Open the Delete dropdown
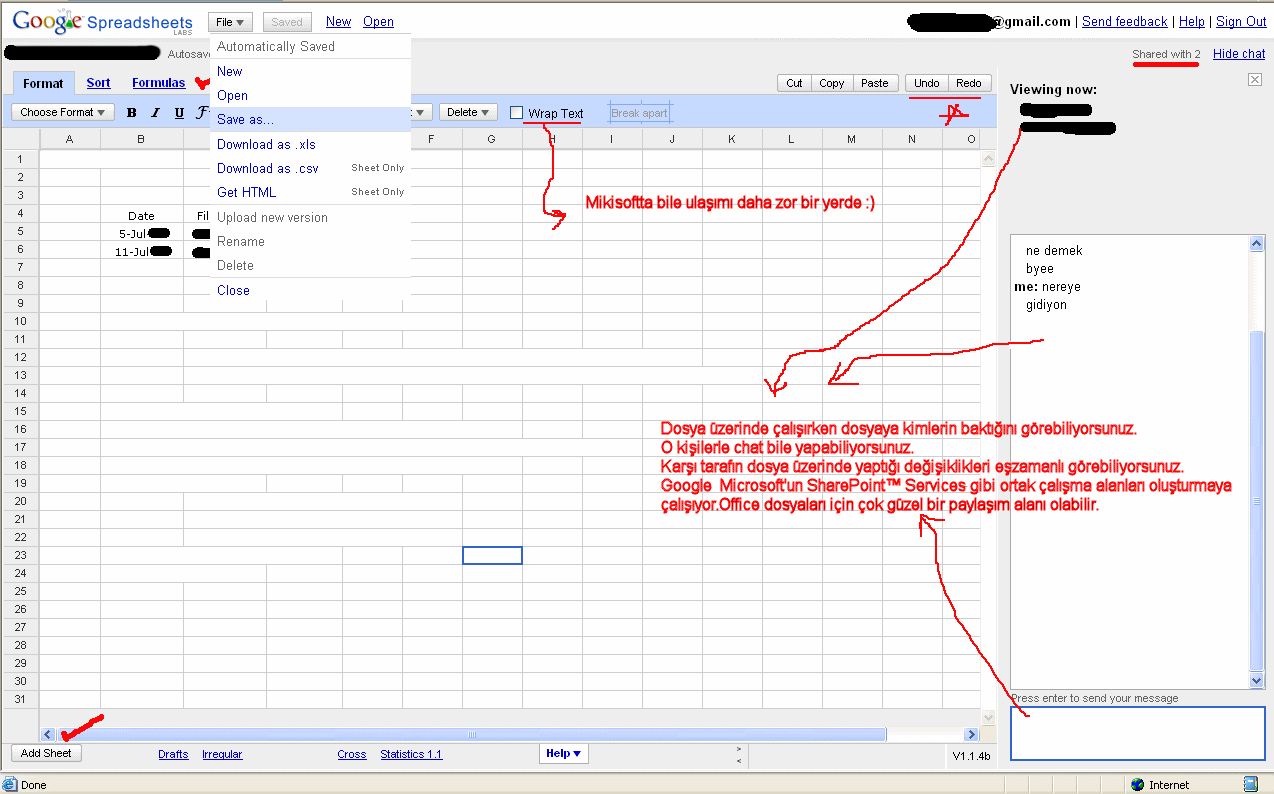Screen dimensions: 1274x794 pyautogui.click(x=468, y=113)
